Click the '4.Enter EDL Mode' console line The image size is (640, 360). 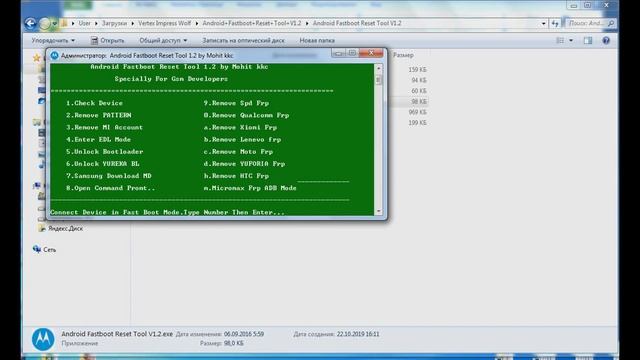98,140
